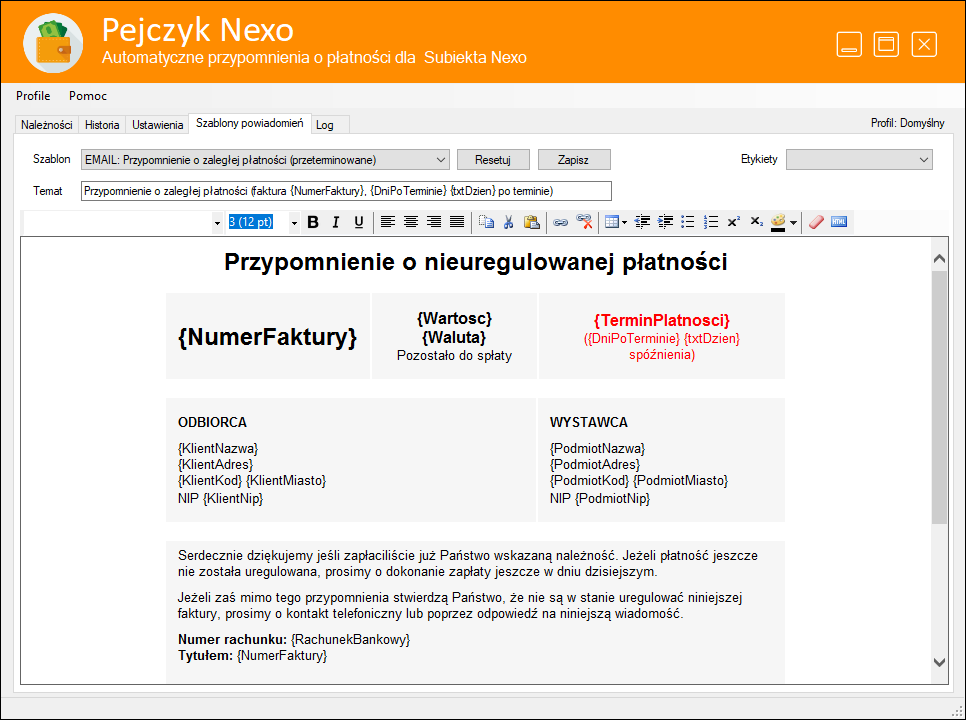Insert a numbered list
Screen dimensions: 966x720
(x=711, y=222)
